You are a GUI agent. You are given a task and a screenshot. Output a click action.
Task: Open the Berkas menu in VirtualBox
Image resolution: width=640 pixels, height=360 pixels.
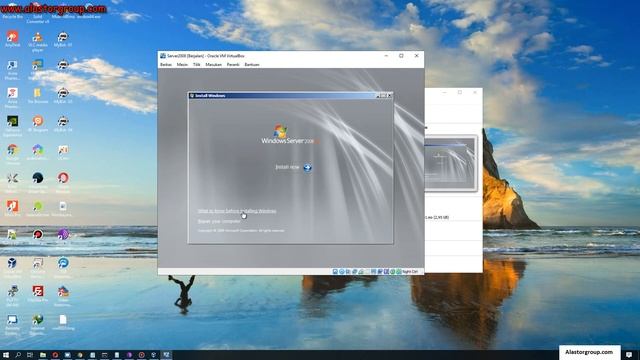(166, 64)
